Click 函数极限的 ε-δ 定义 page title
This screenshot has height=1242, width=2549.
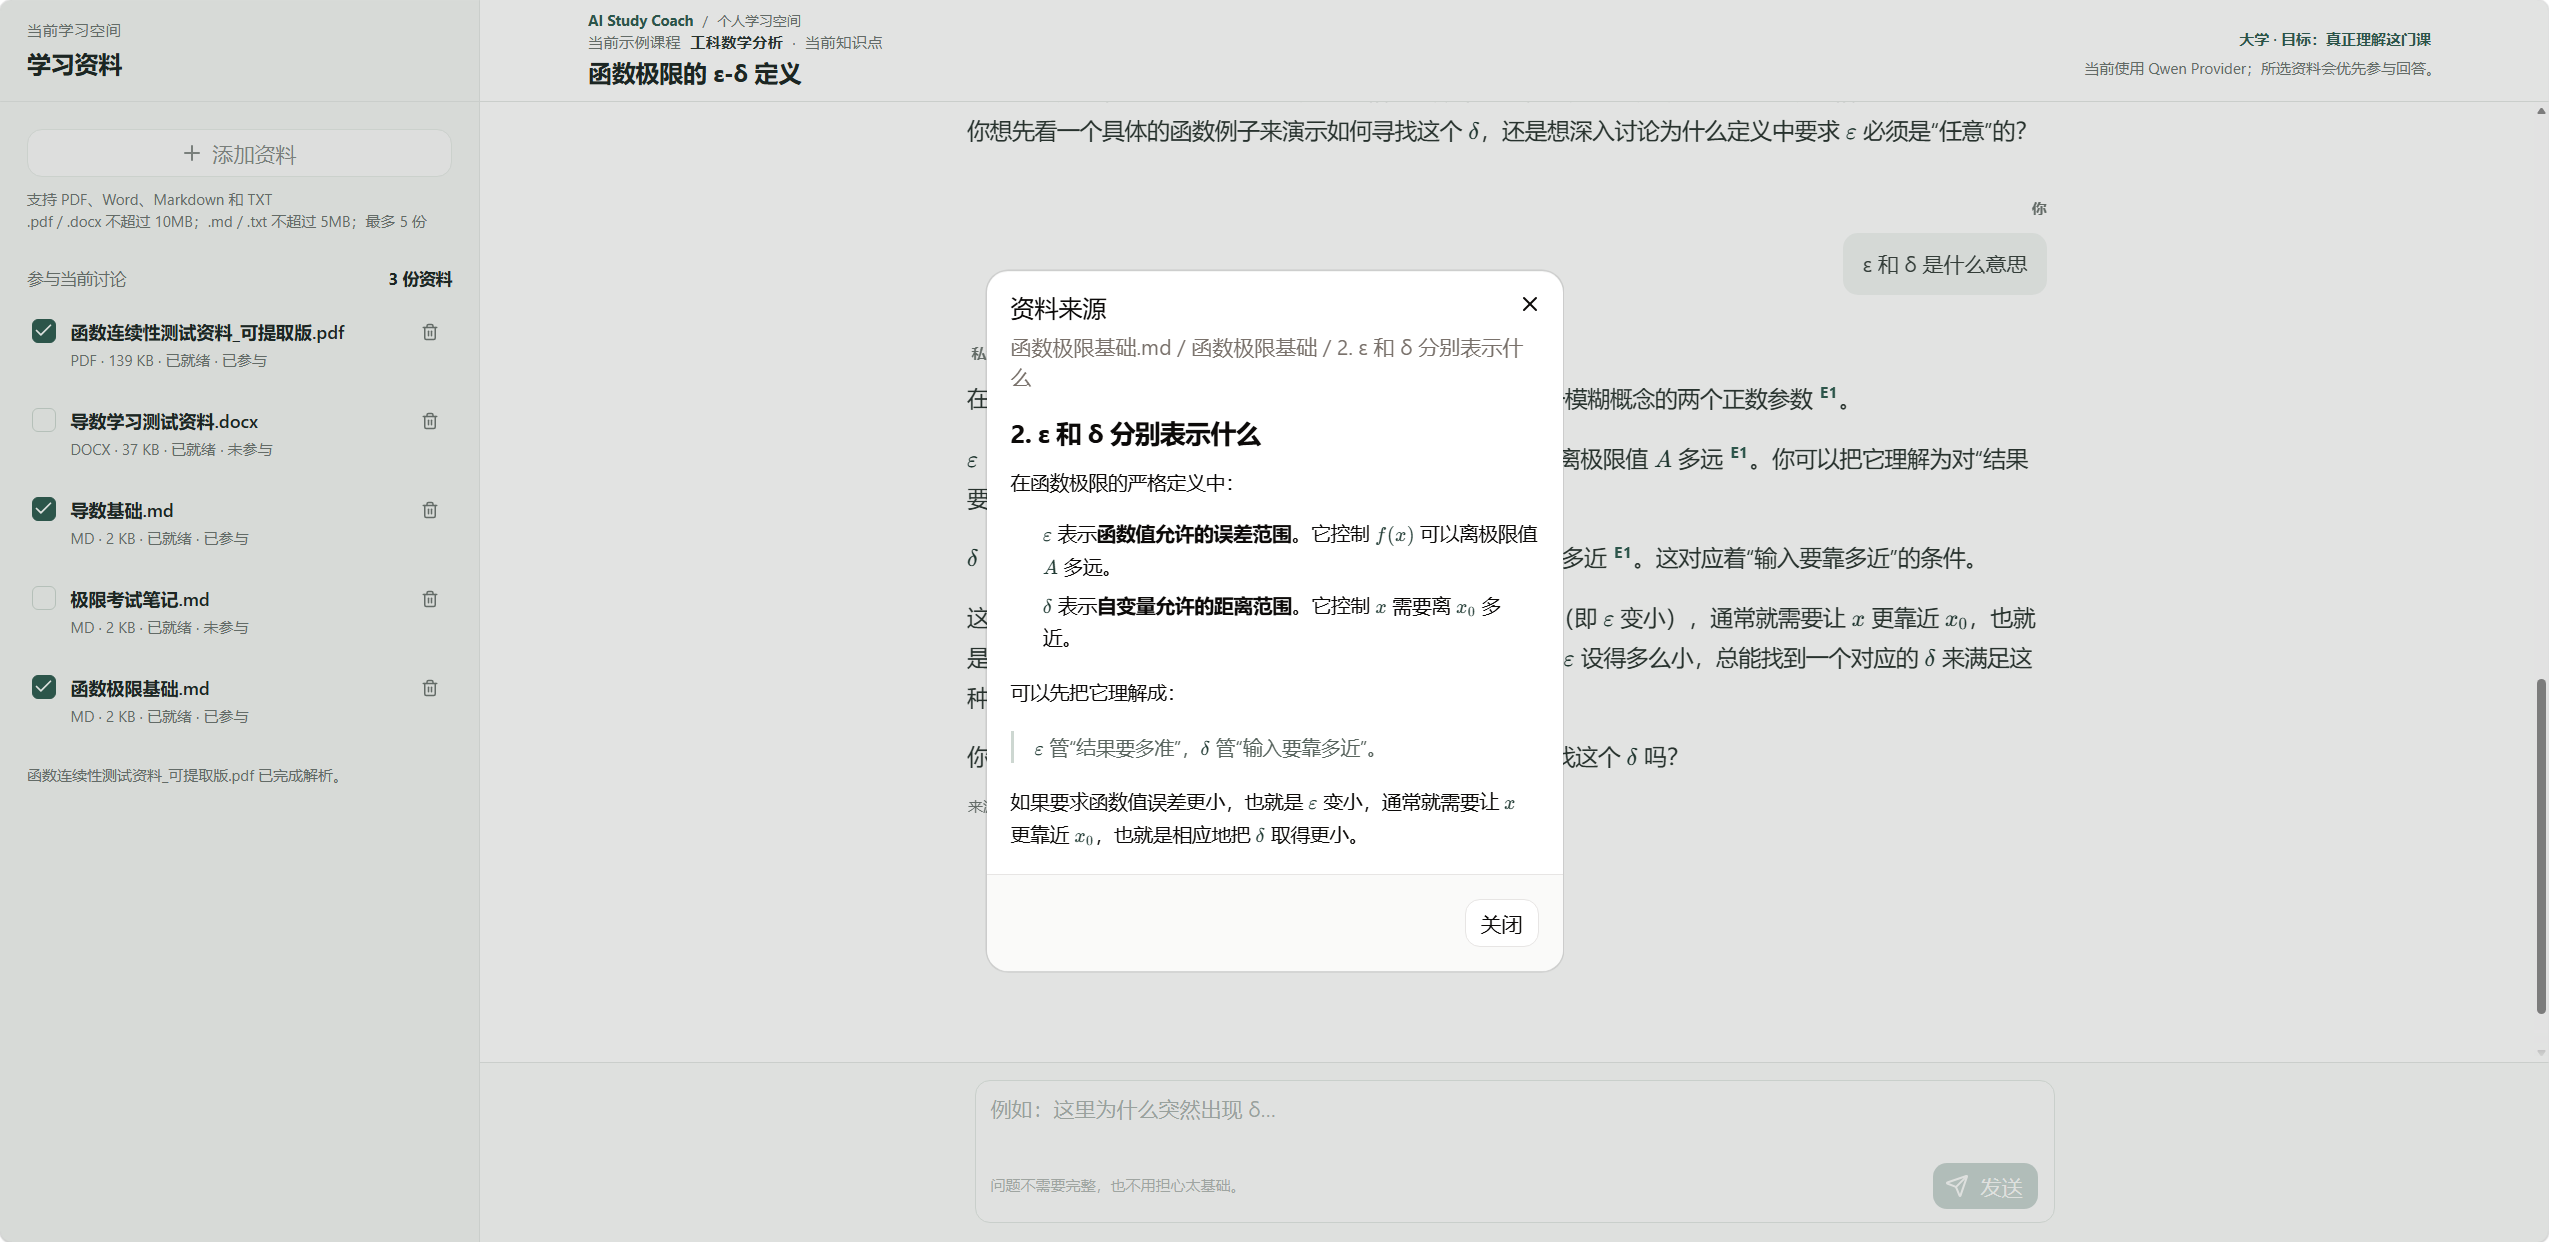(694, 74)
